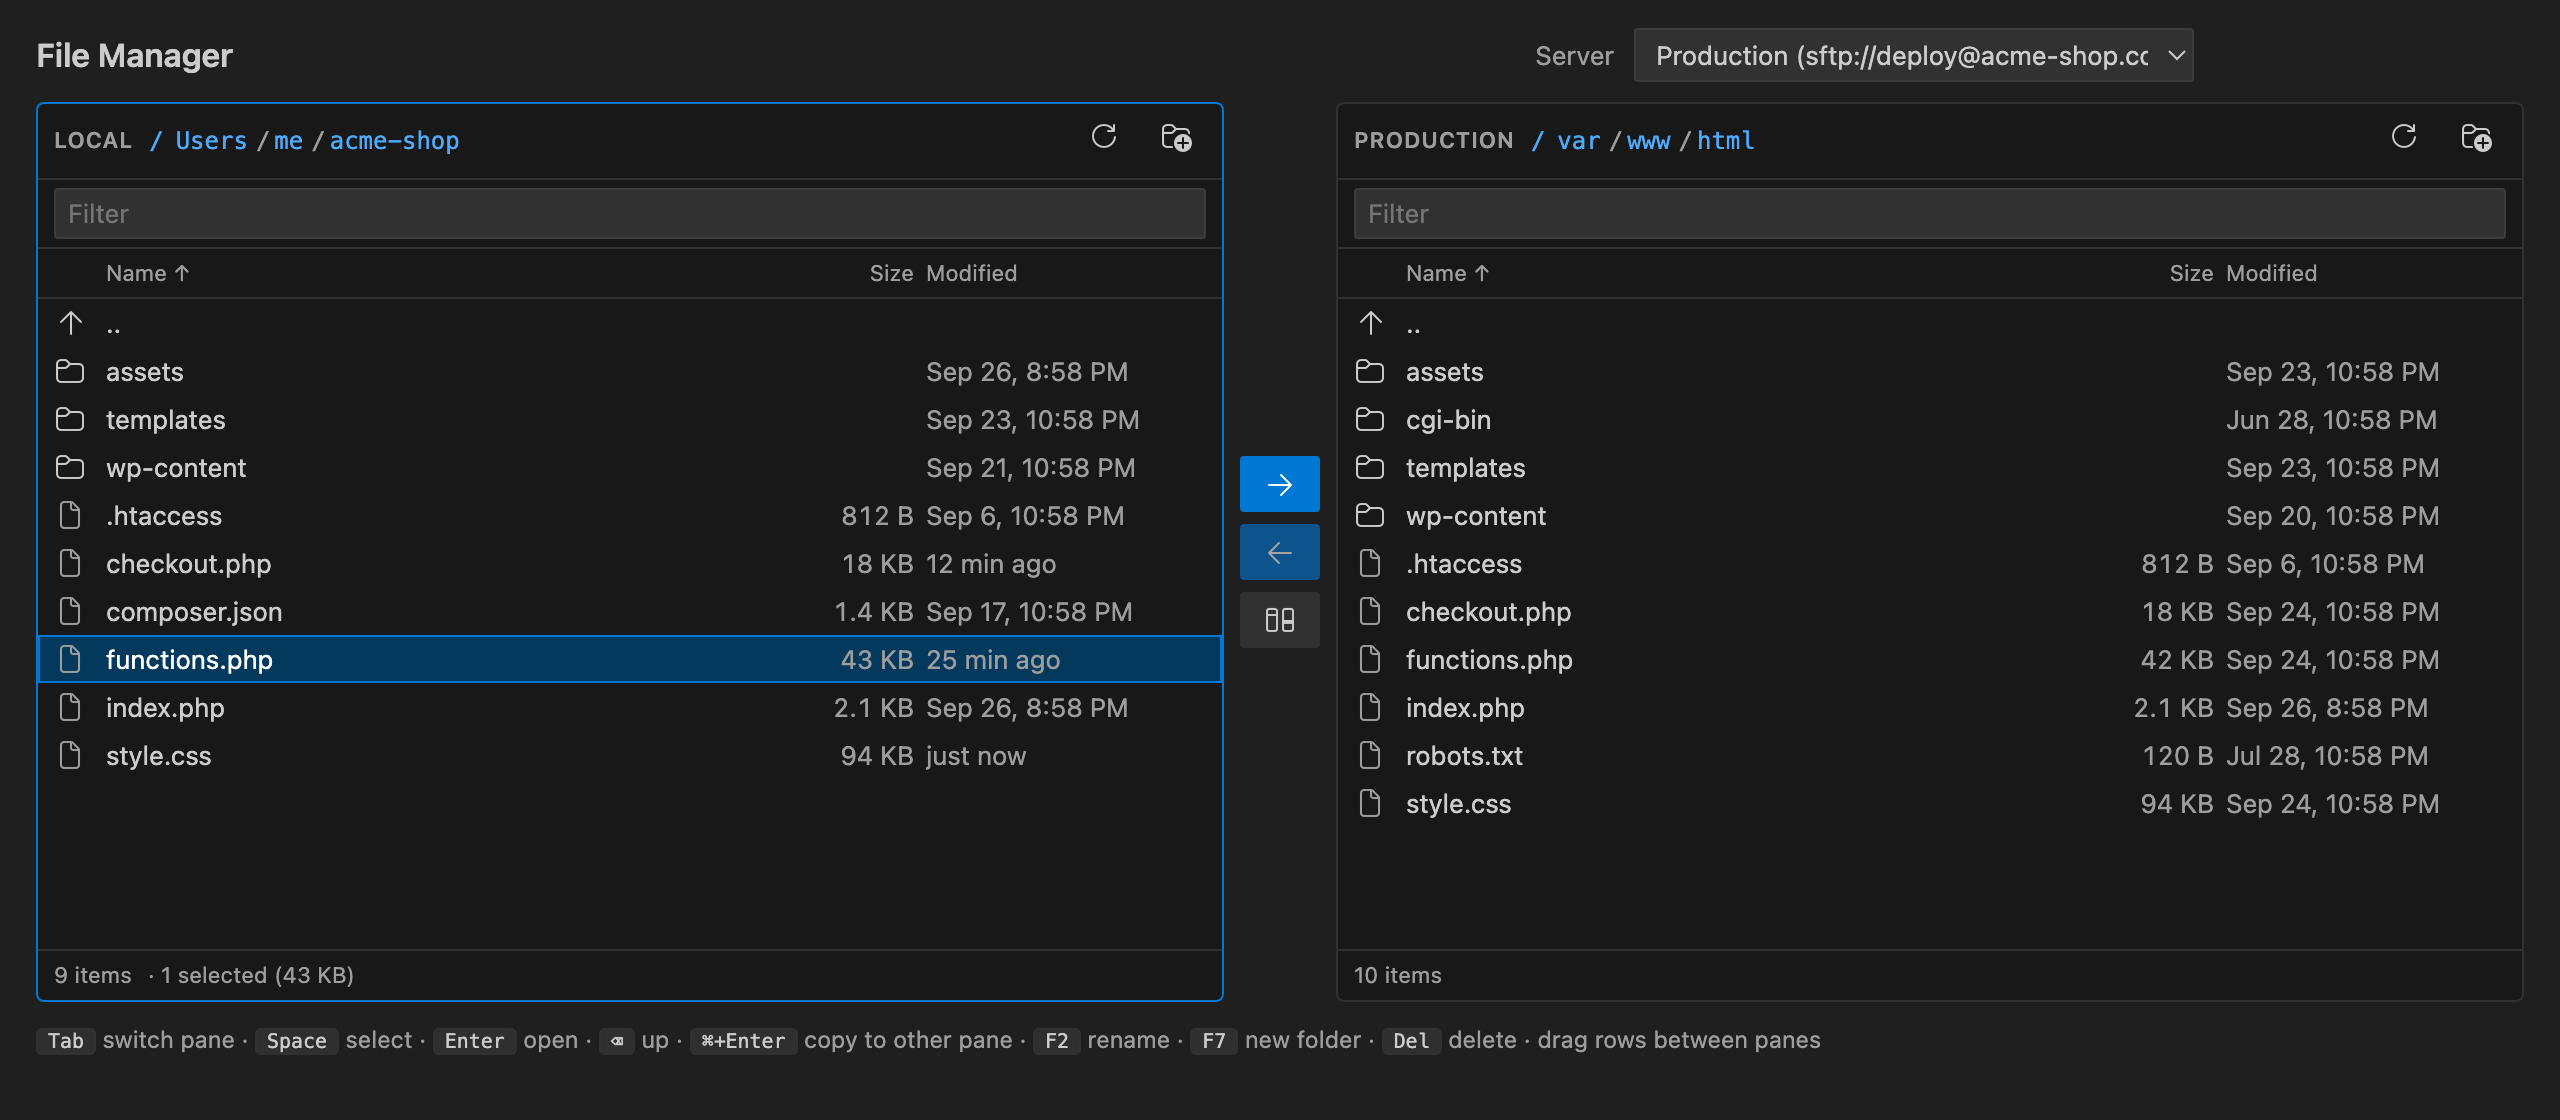Click folder icon of production wp-content
The width and height of the screenshot is (2560, 1120).
click(1370, 516)
